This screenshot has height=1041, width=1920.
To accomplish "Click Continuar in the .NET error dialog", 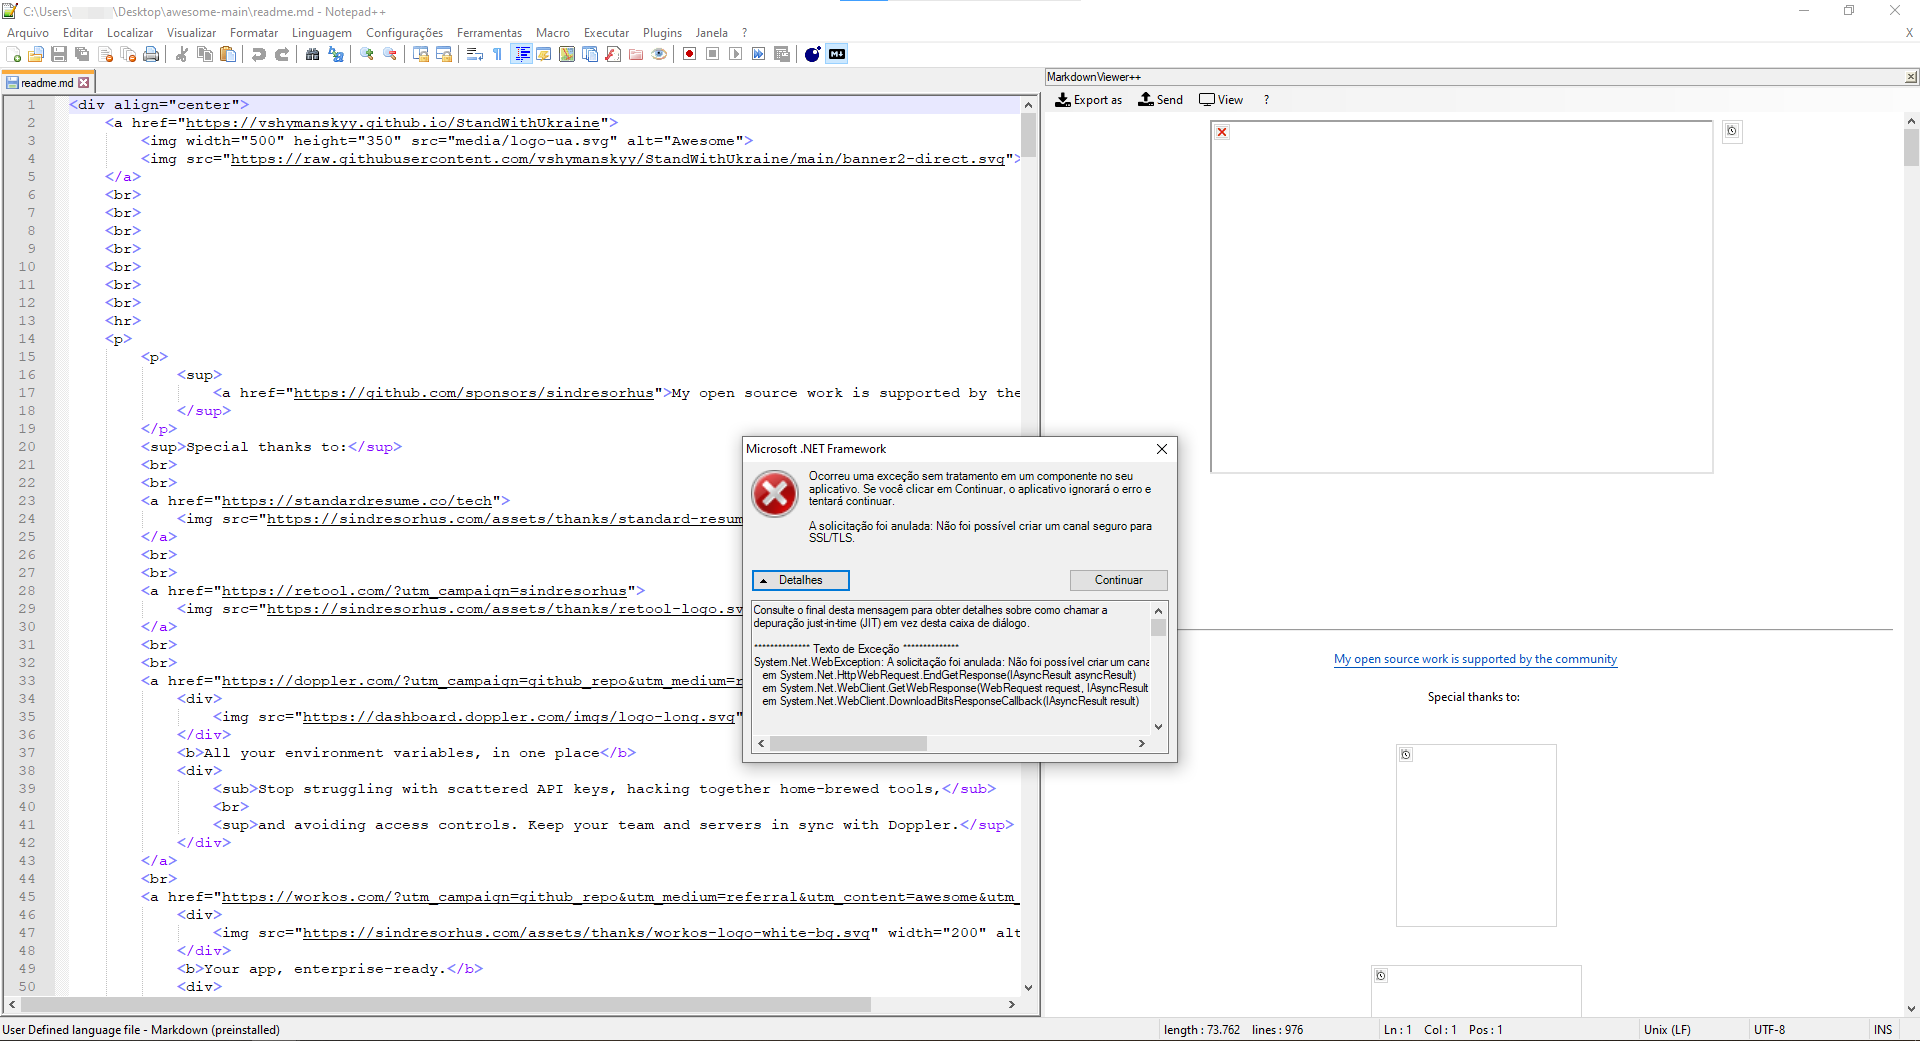I will [x=1118, y=580].
